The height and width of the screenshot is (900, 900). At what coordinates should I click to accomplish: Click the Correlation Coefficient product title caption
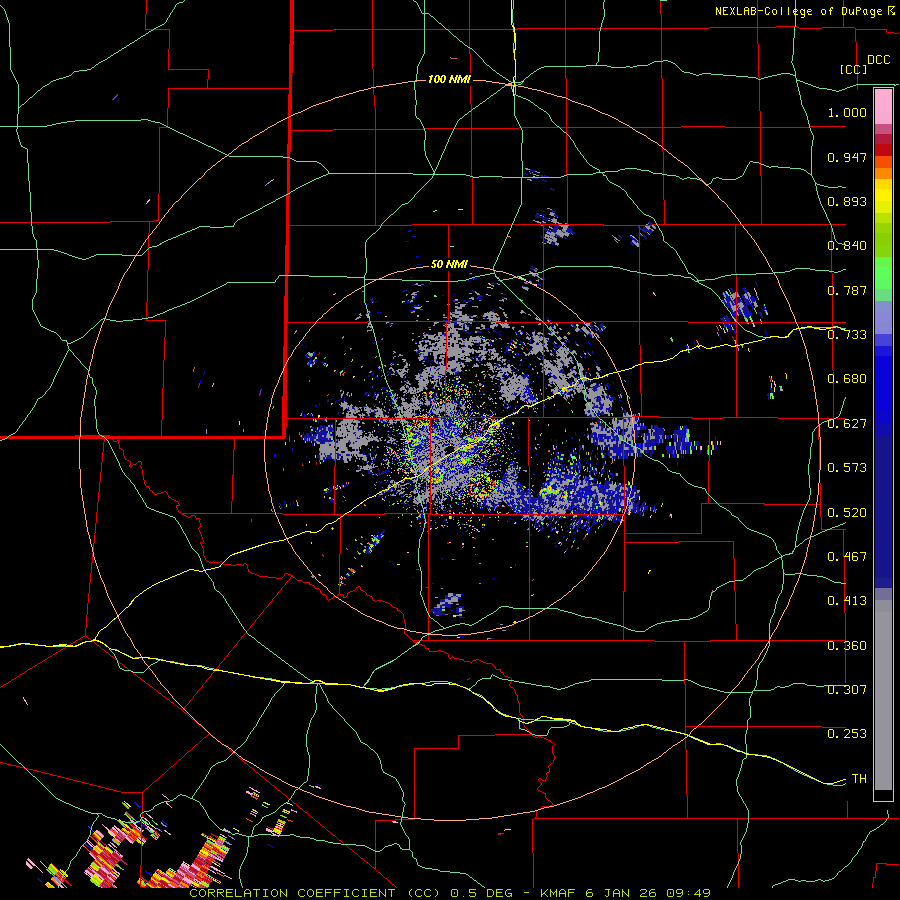(451, 893)
